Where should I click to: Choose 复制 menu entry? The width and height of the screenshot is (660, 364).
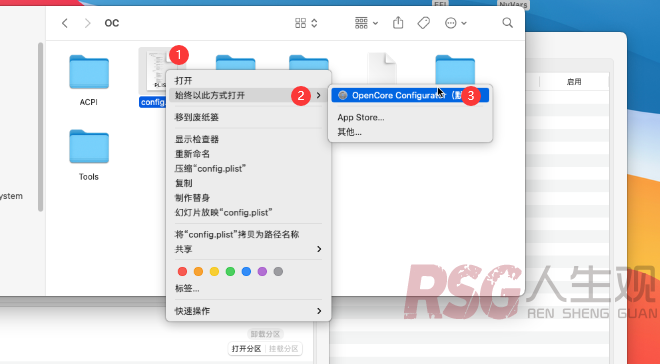click(248, 183)
